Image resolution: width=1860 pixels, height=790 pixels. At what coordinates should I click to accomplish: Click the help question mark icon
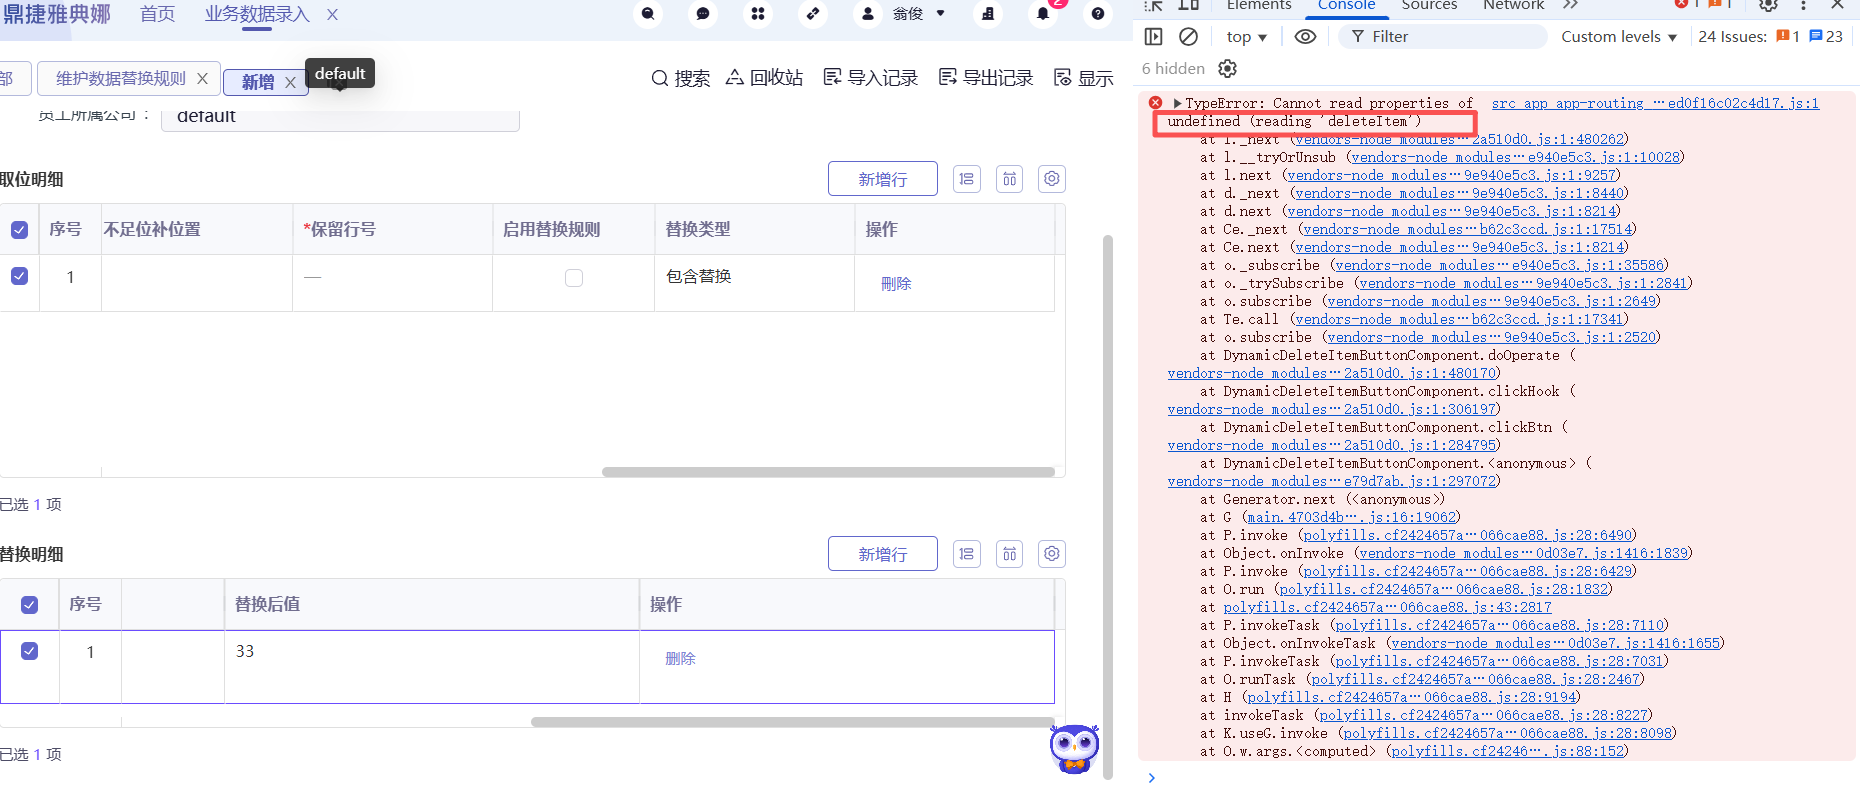pos(1098,14)
